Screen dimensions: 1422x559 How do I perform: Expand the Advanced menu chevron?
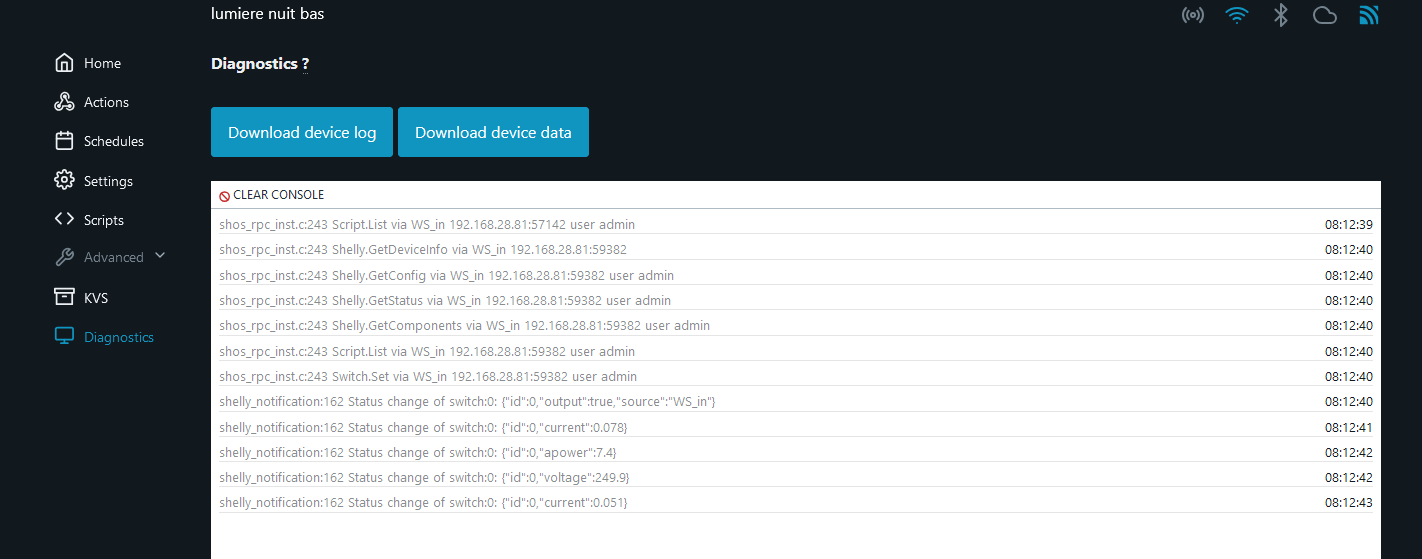click(x=160, y=256)
